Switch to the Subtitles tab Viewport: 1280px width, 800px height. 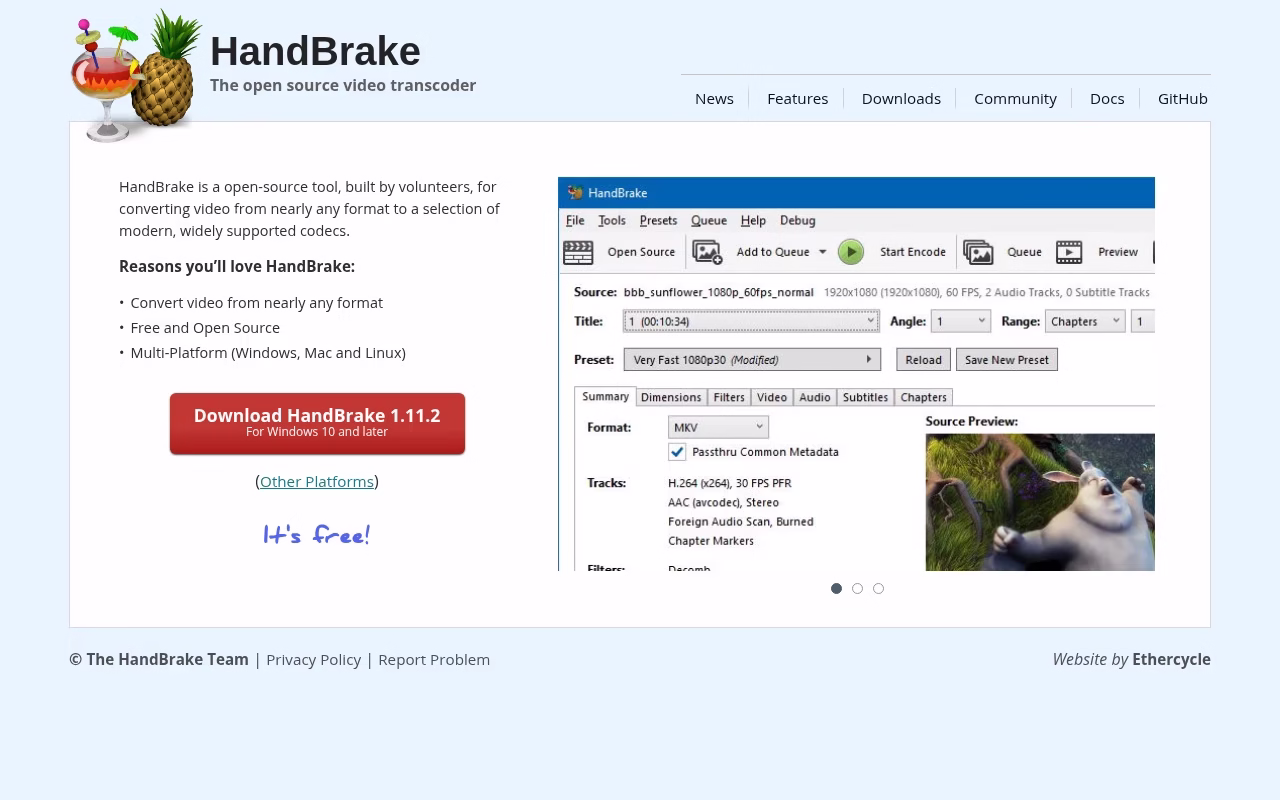865,397
